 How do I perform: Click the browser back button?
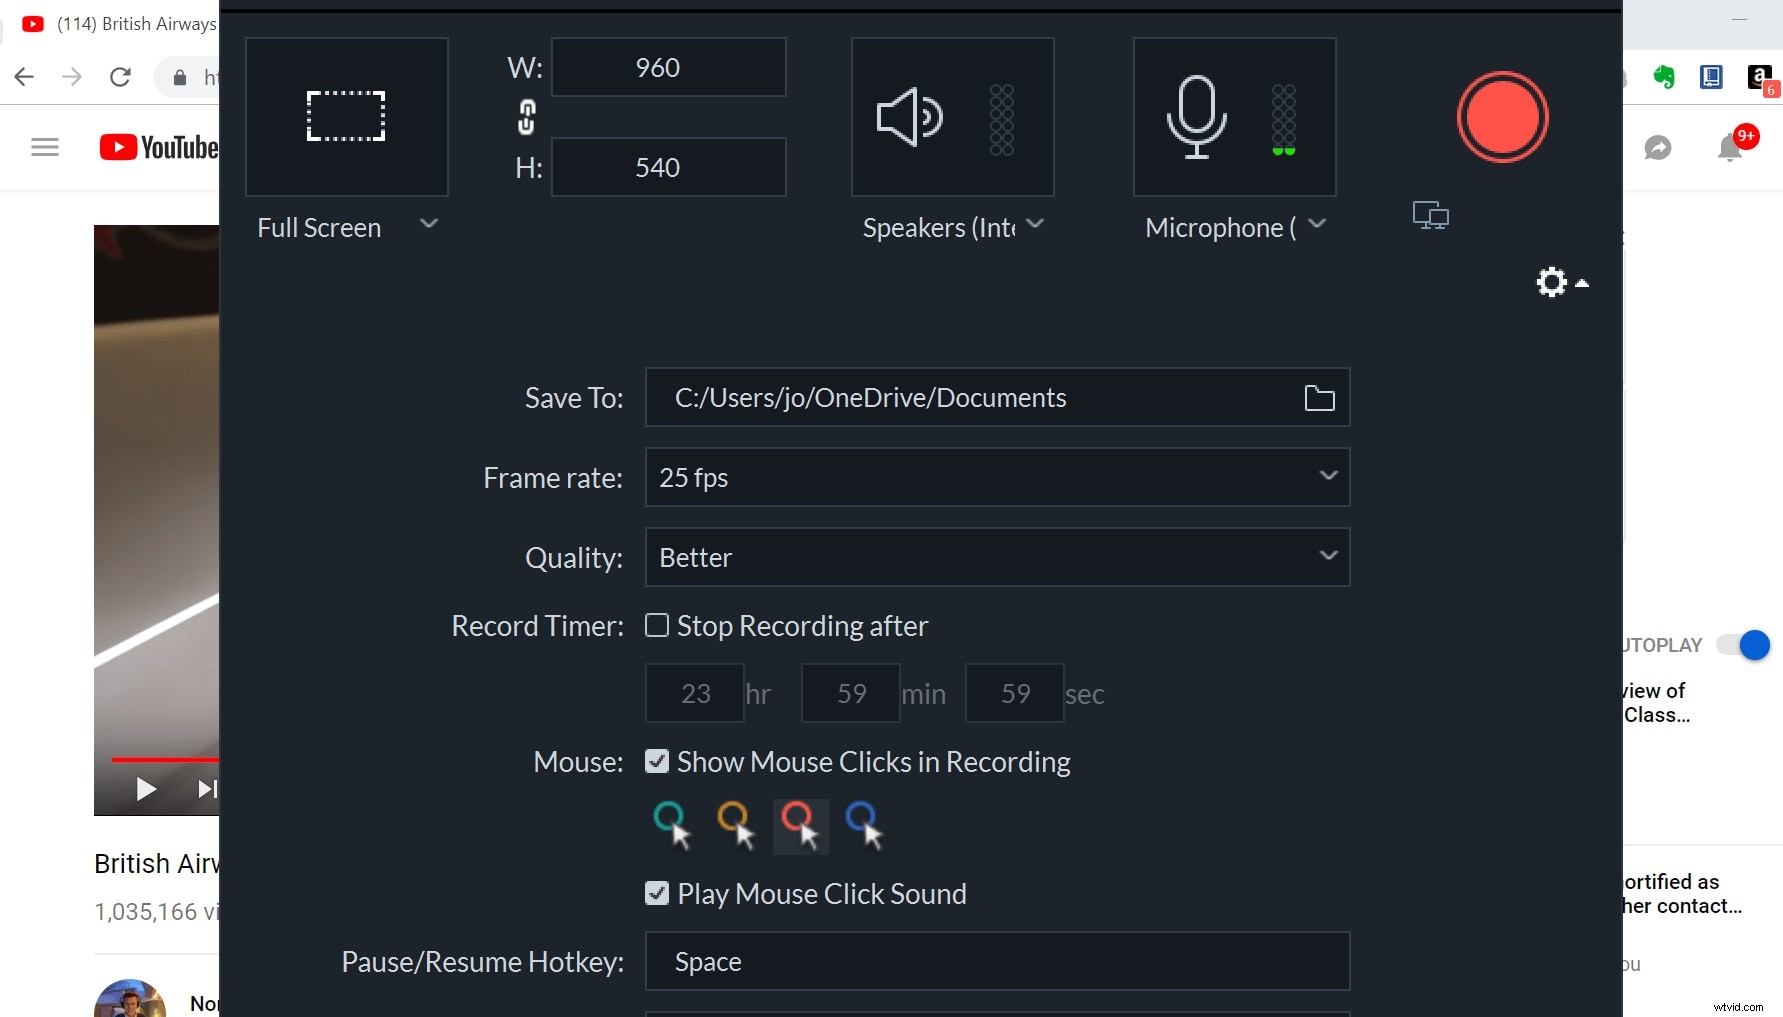[23, 77]
